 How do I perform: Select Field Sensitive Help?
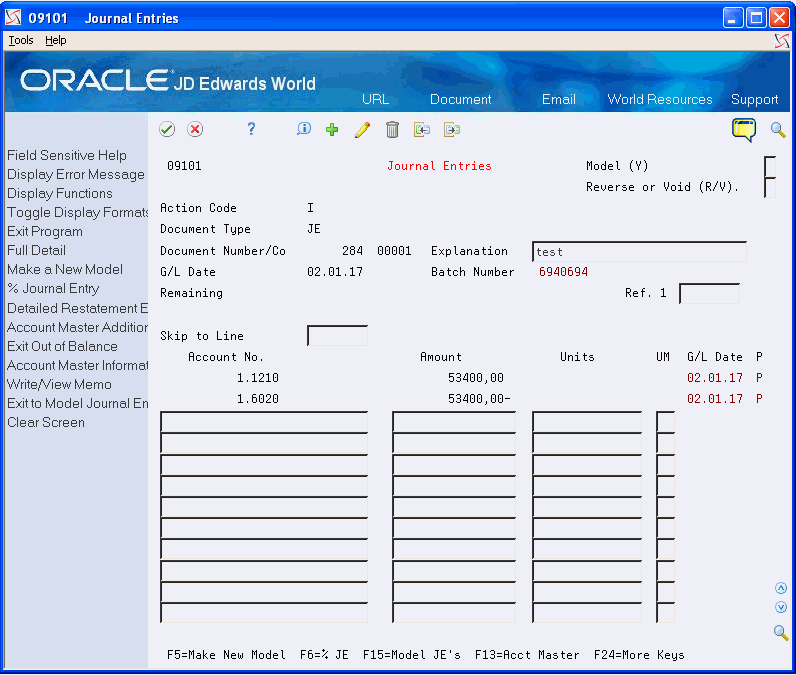tap(67, 155)
